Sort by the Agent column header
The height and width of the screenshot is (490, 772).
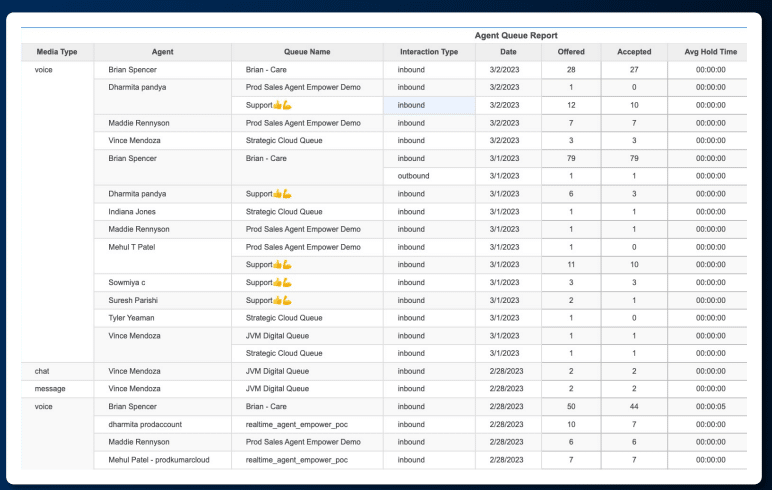click(162, 52)
